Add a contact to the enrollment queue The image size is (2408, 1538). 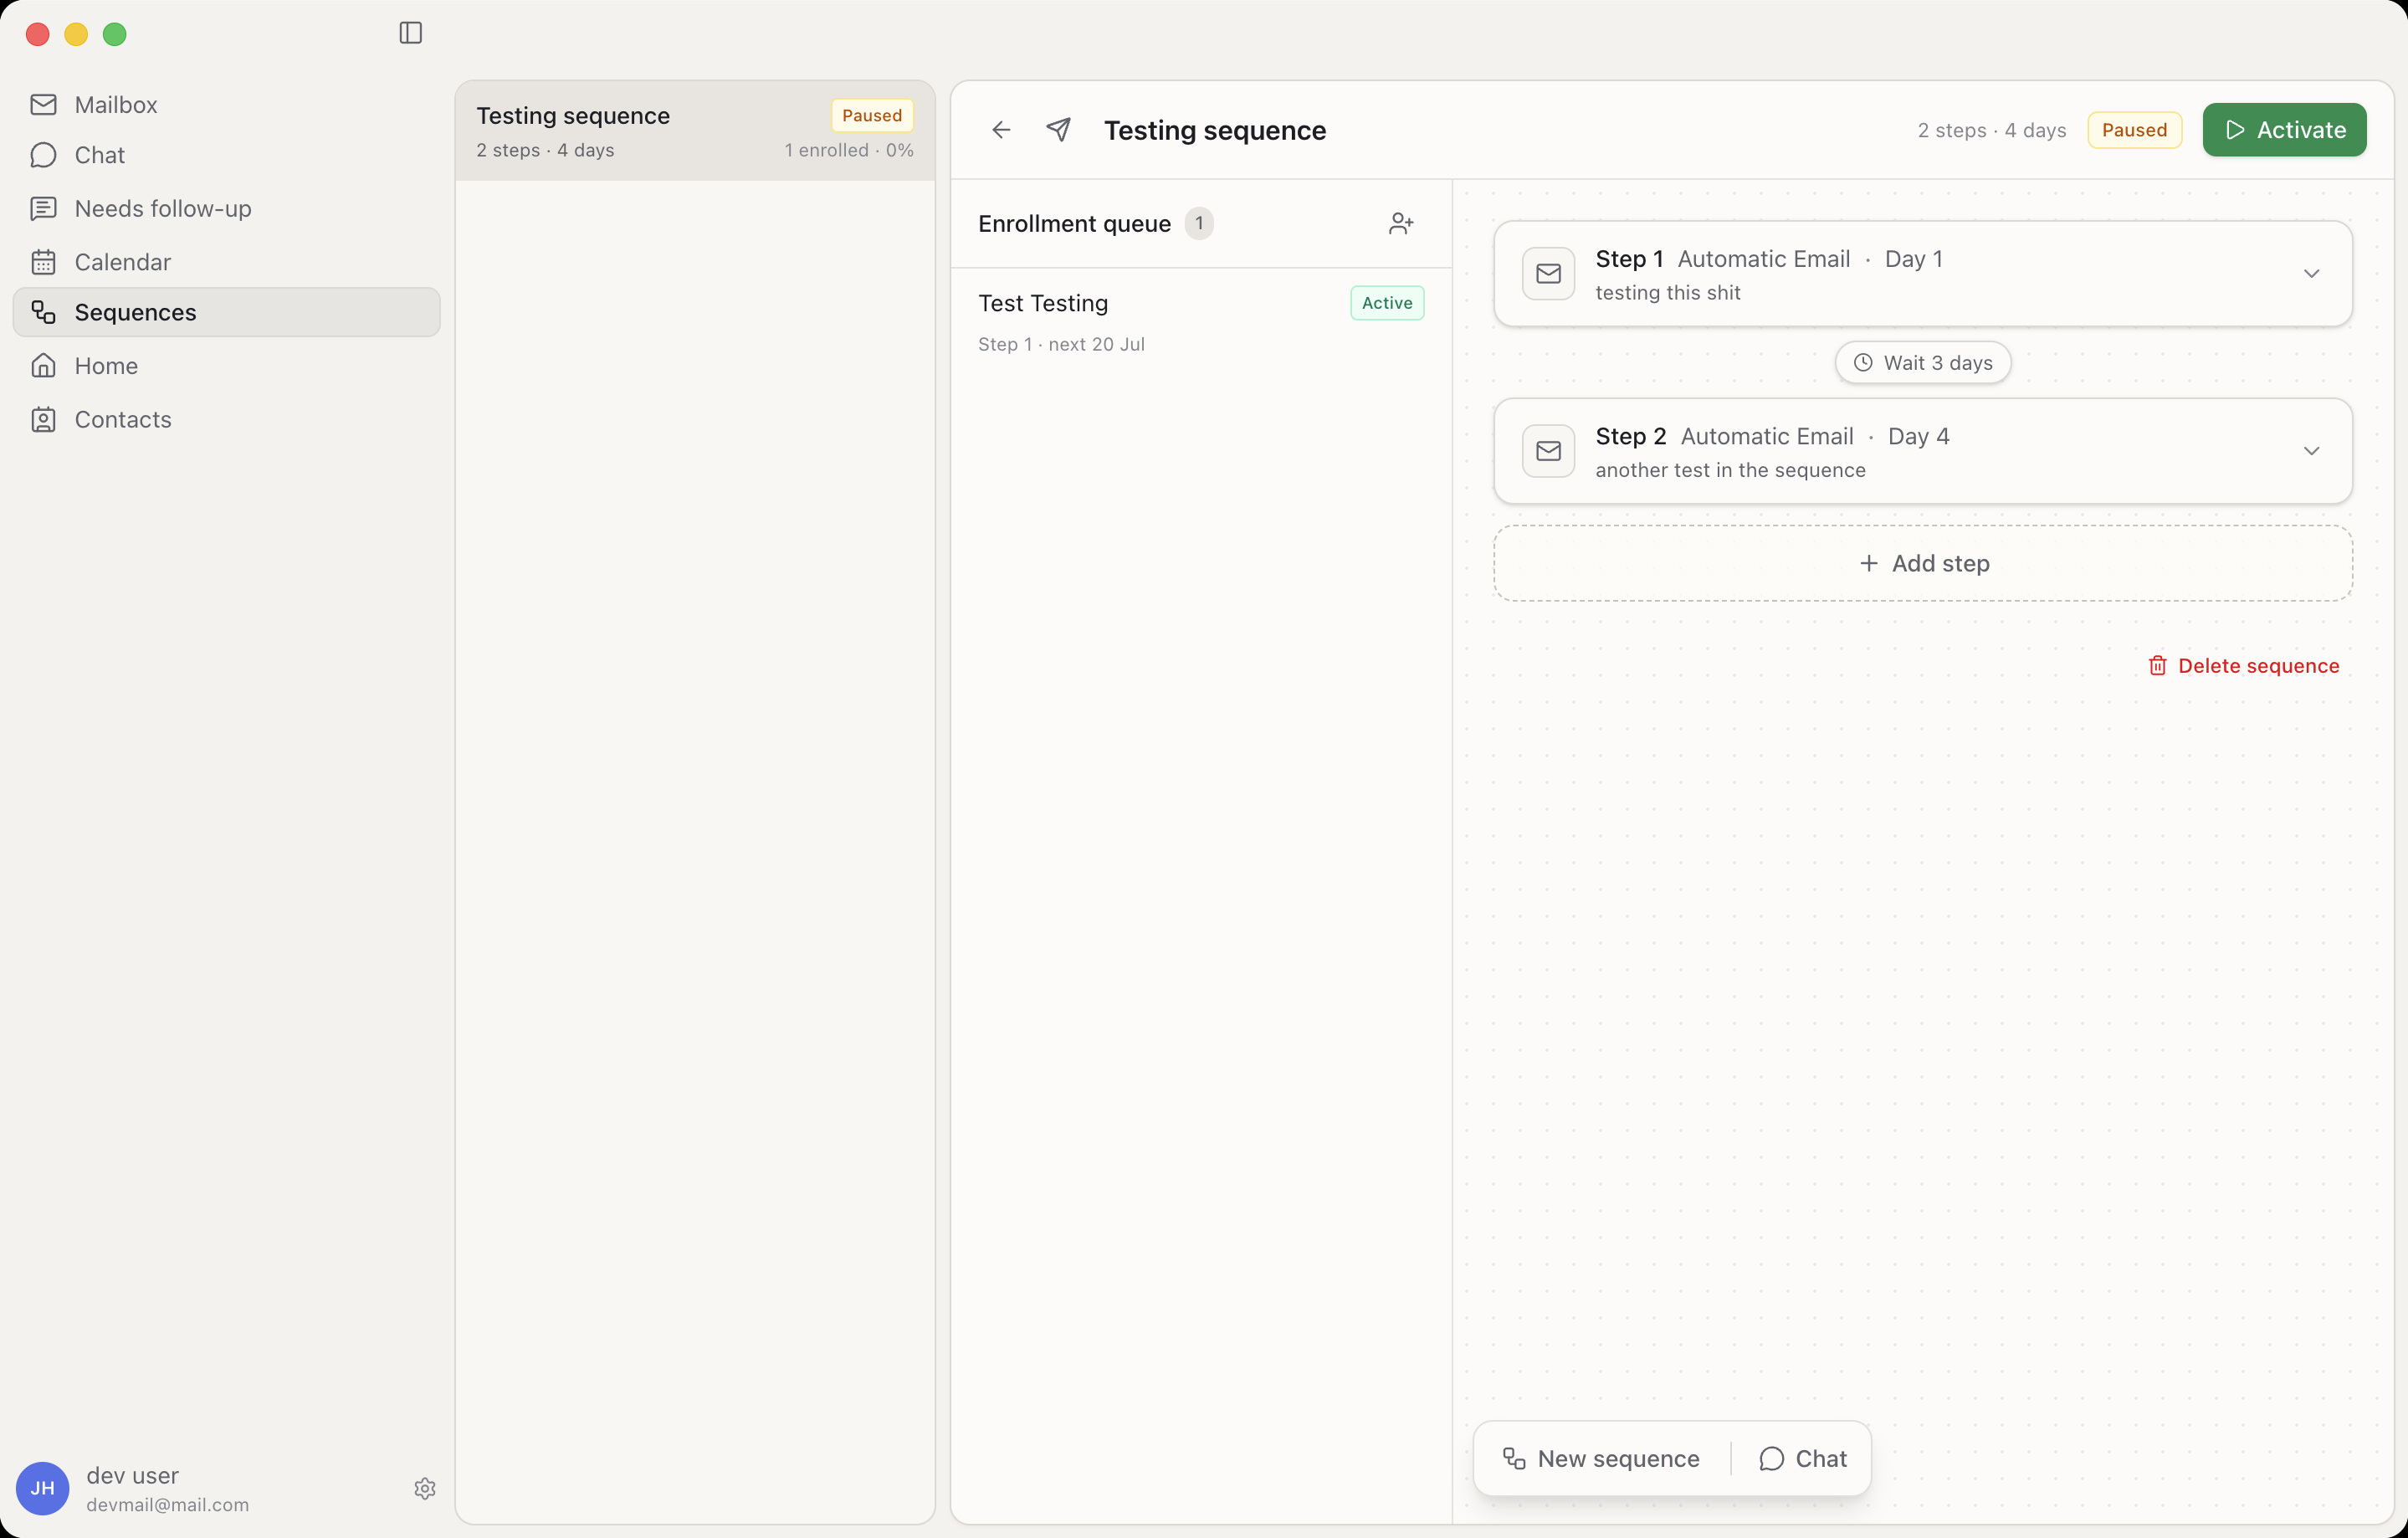1401,223
